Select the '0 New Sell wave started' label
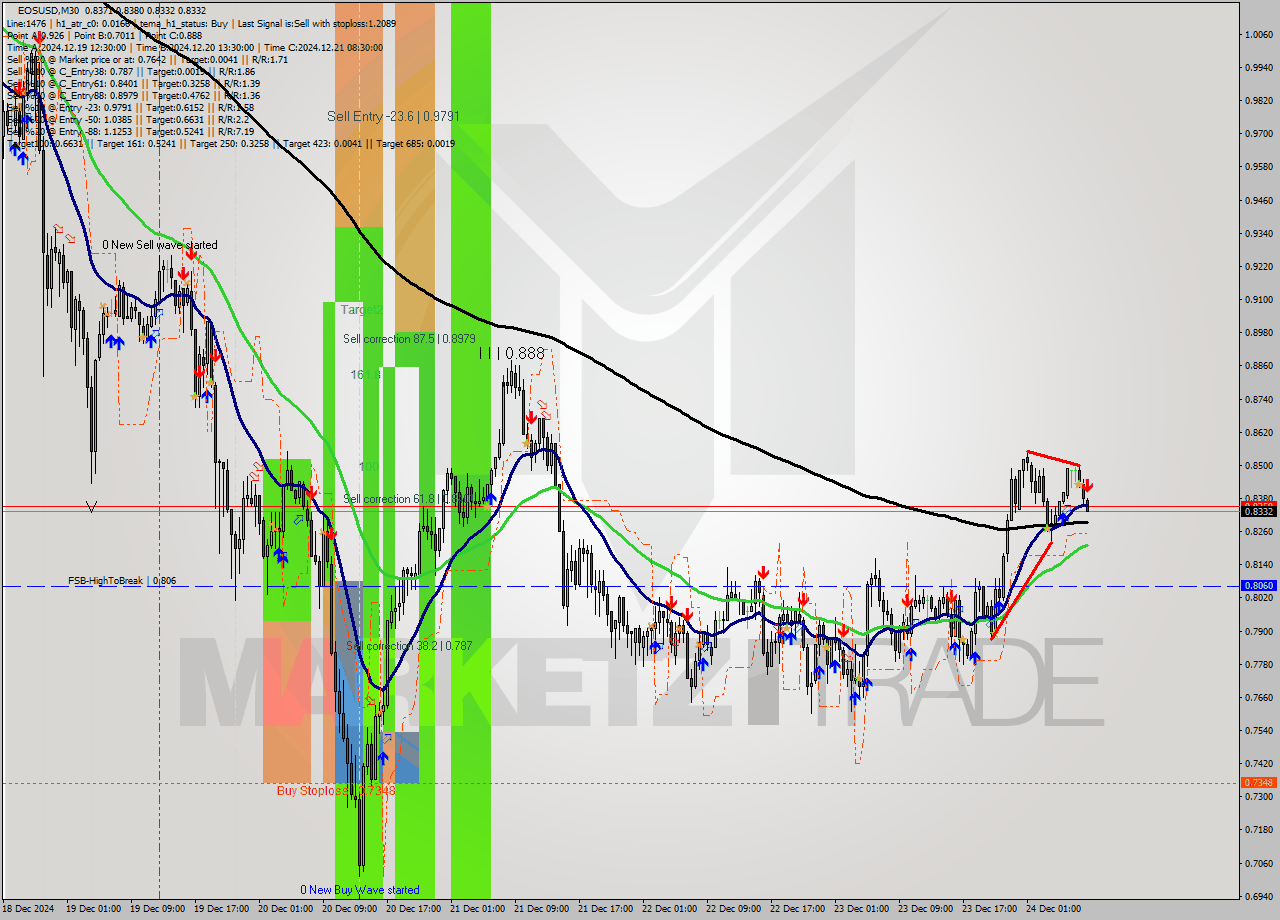Screen dimensions: 1280x920 pos(159,245)
